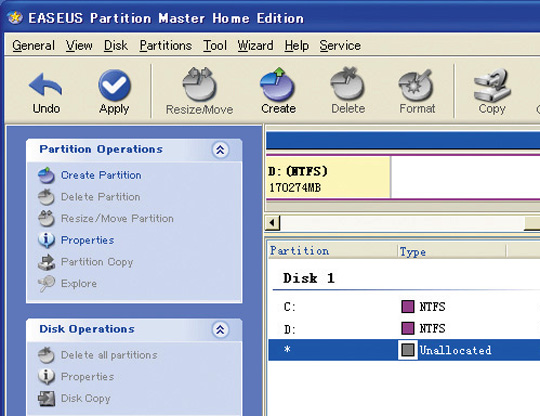Screen dimensions: 540x416
Task: Click the Create Partition link
Action: pyautogui.click(x=101, y=175)
